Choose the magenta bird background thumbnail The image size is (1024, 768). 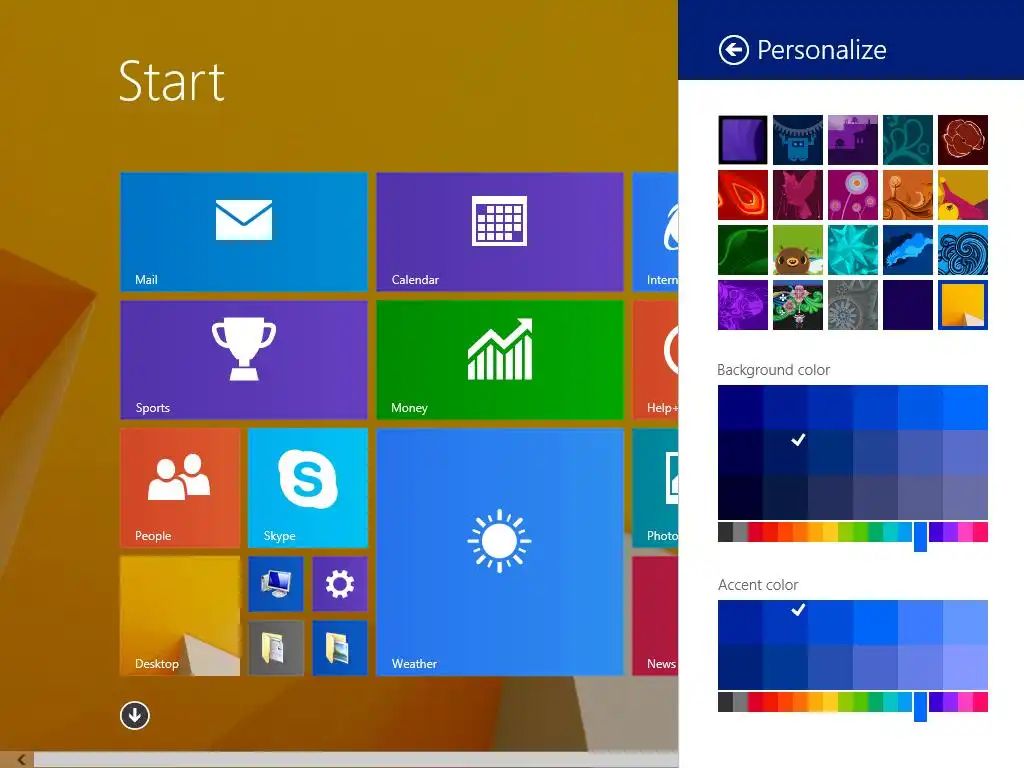(797, 195)
